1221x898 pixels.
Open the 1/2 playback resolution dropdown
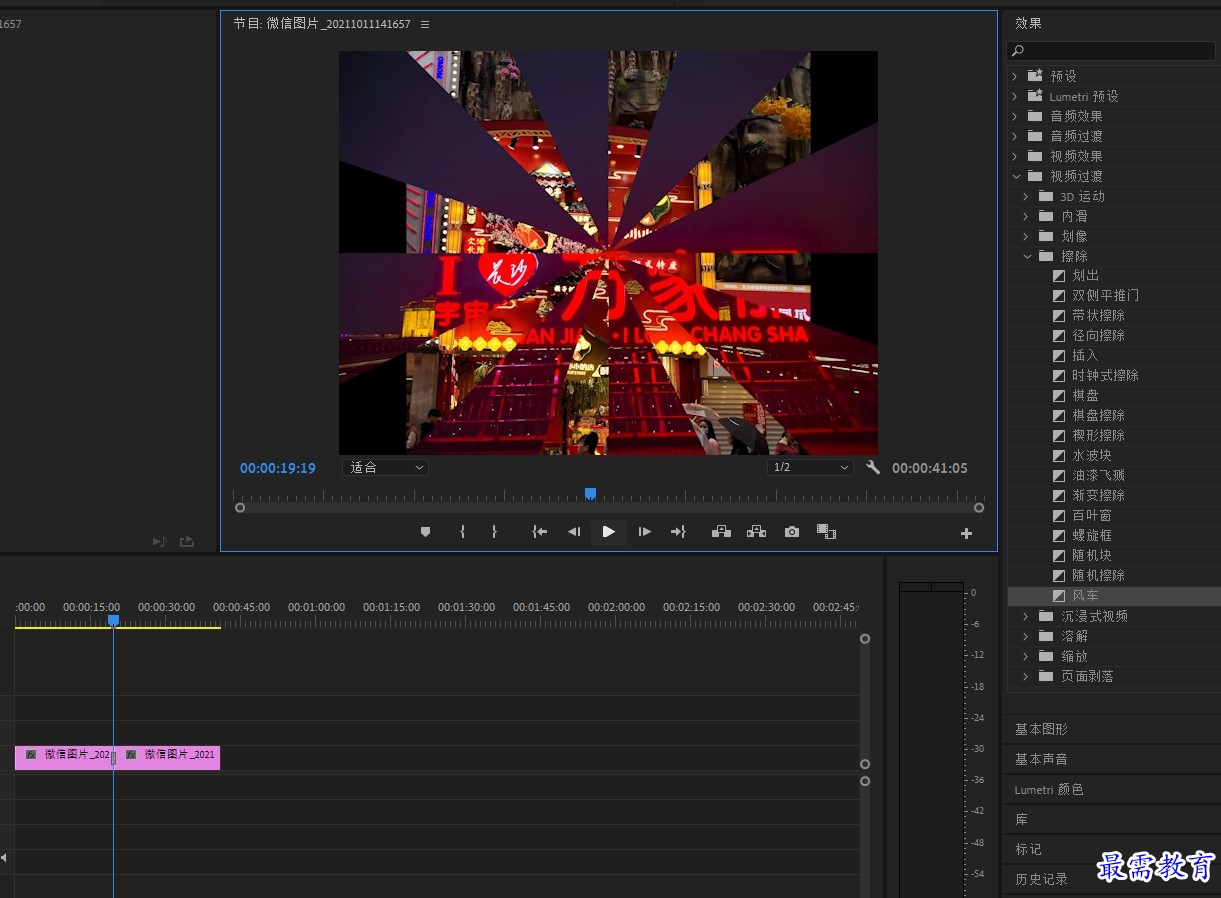[810, 467]
